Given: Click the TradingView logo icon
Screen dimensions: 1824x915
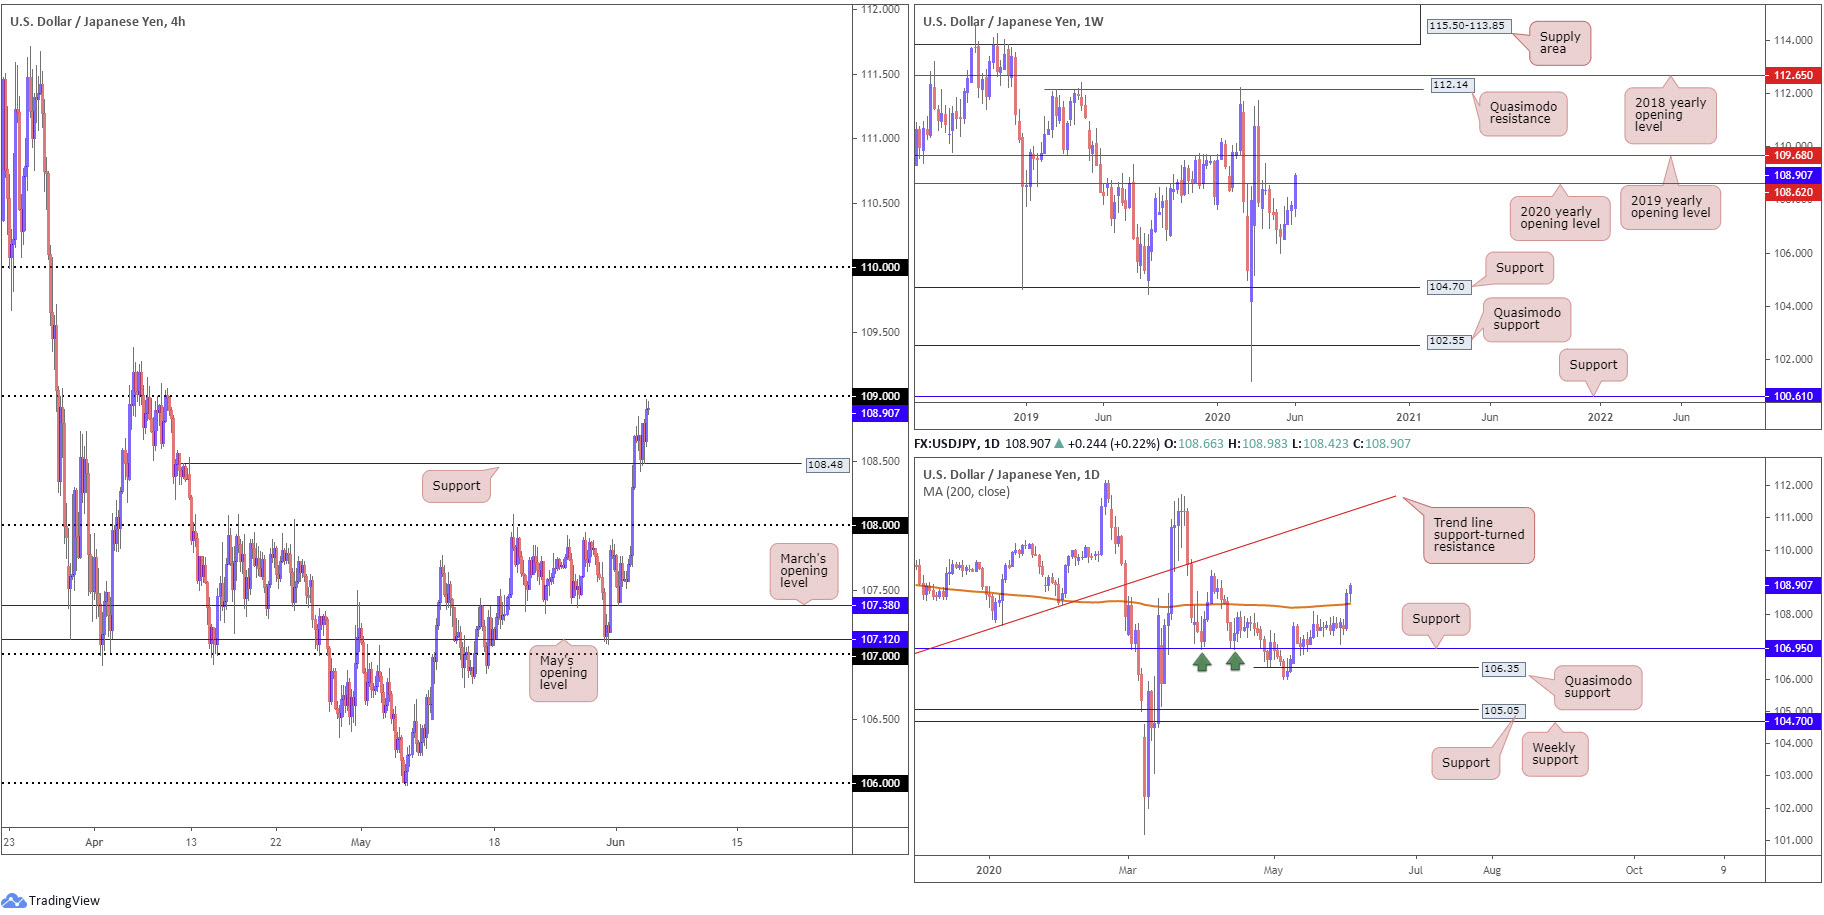Looking at the screenshot, I should (x=14, y=900).
